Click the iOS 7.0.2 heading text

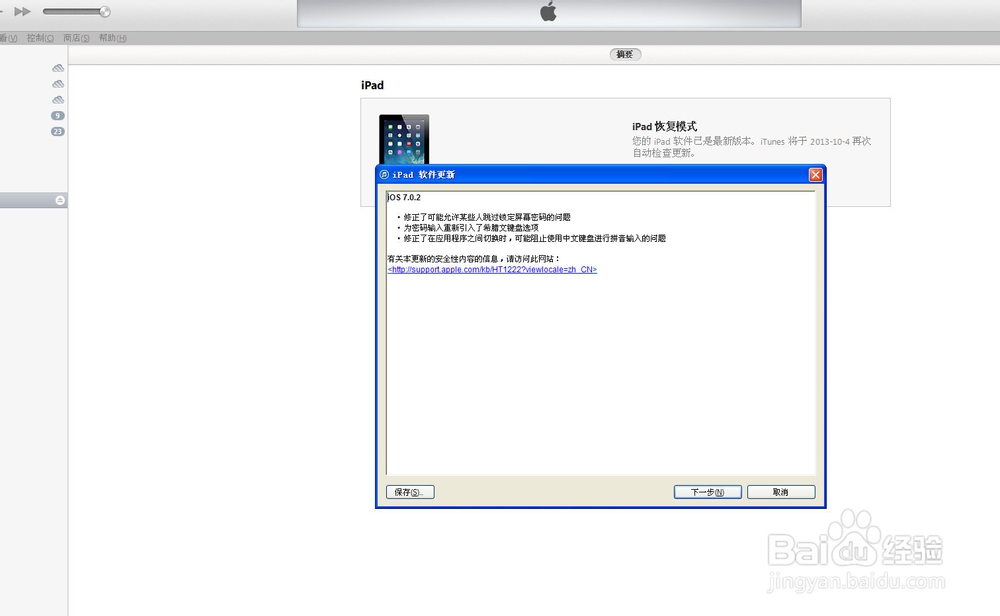click(x=404, y=198)
